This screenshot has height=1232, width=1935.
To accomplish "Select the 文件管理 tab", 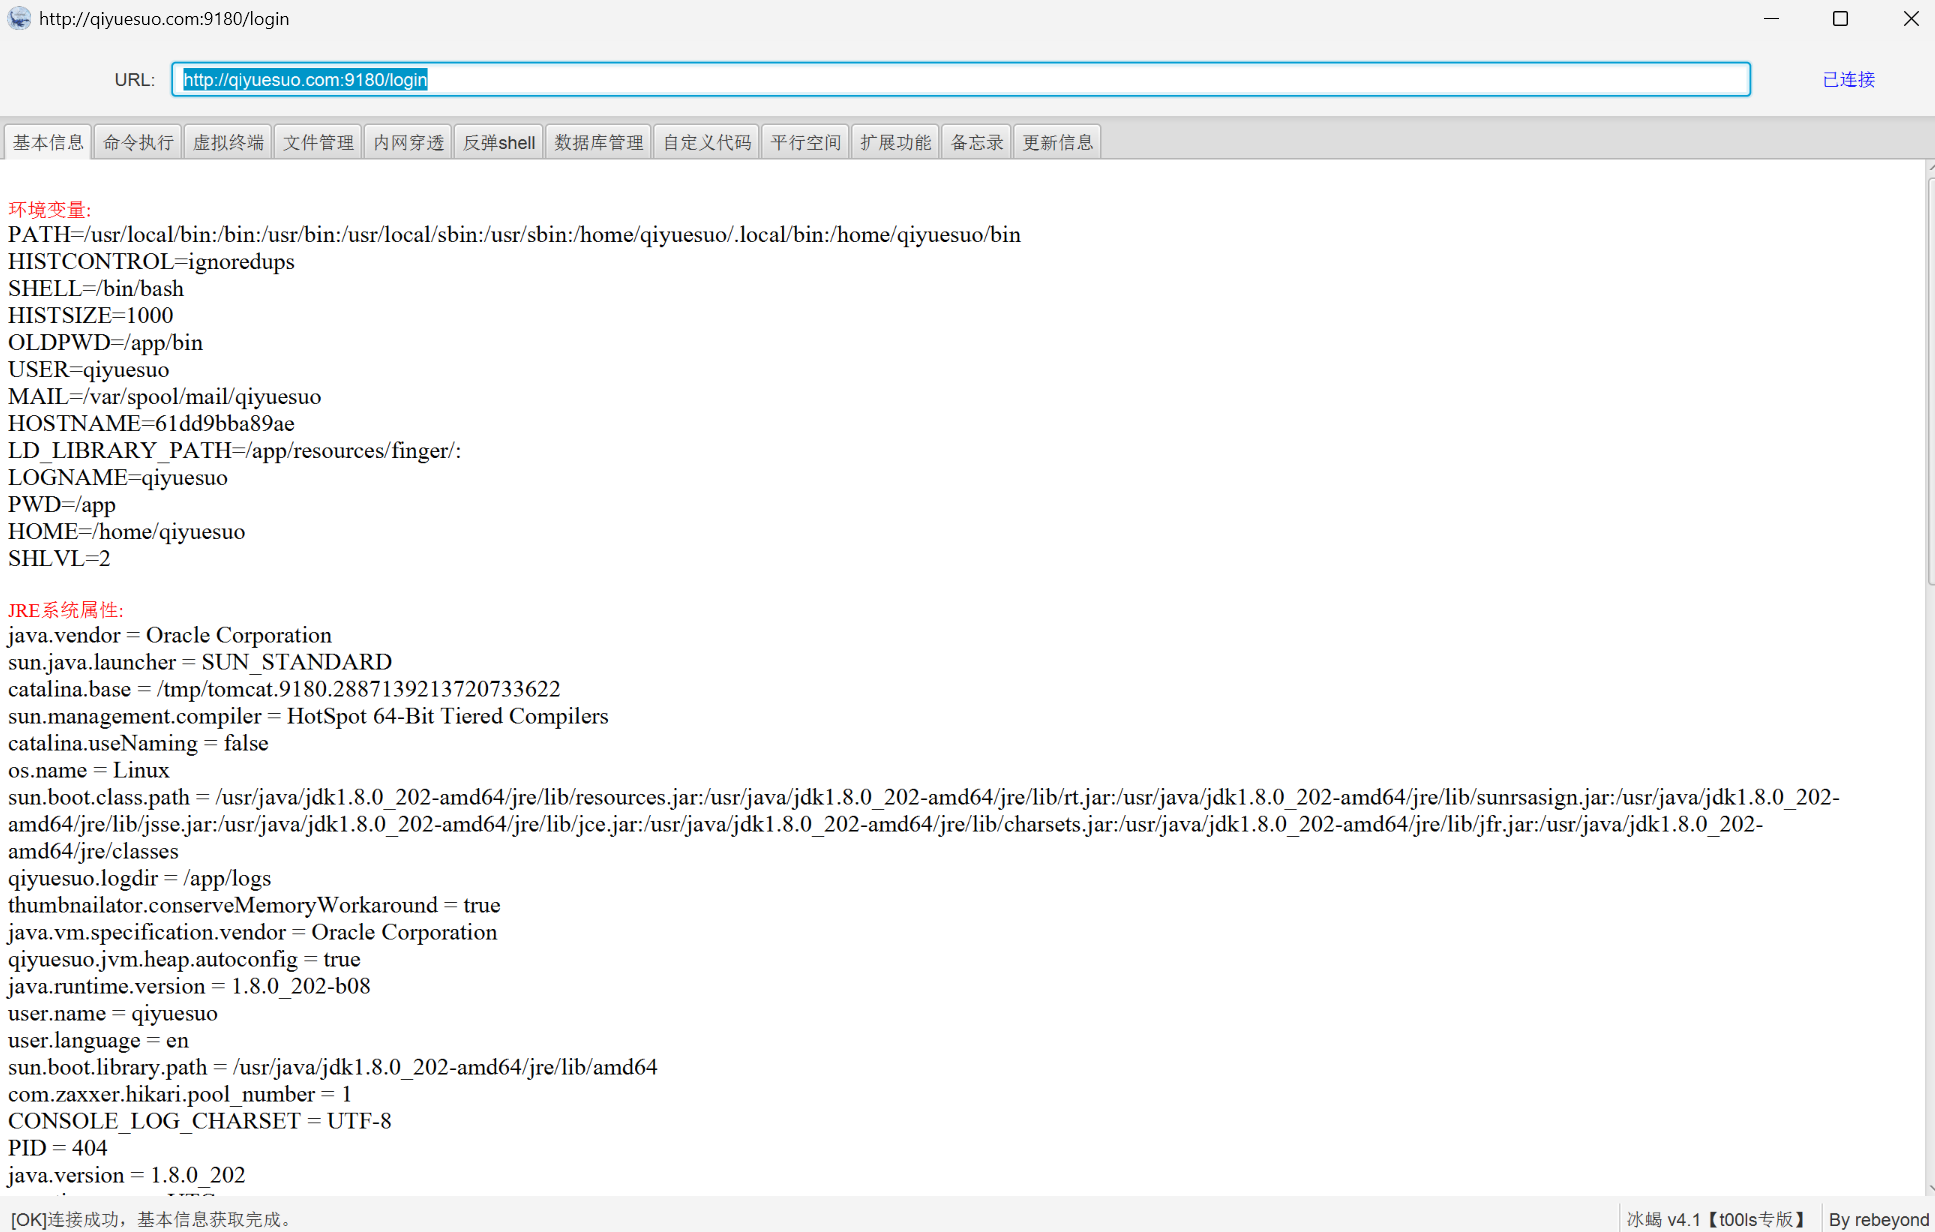I will pos(318,142).
